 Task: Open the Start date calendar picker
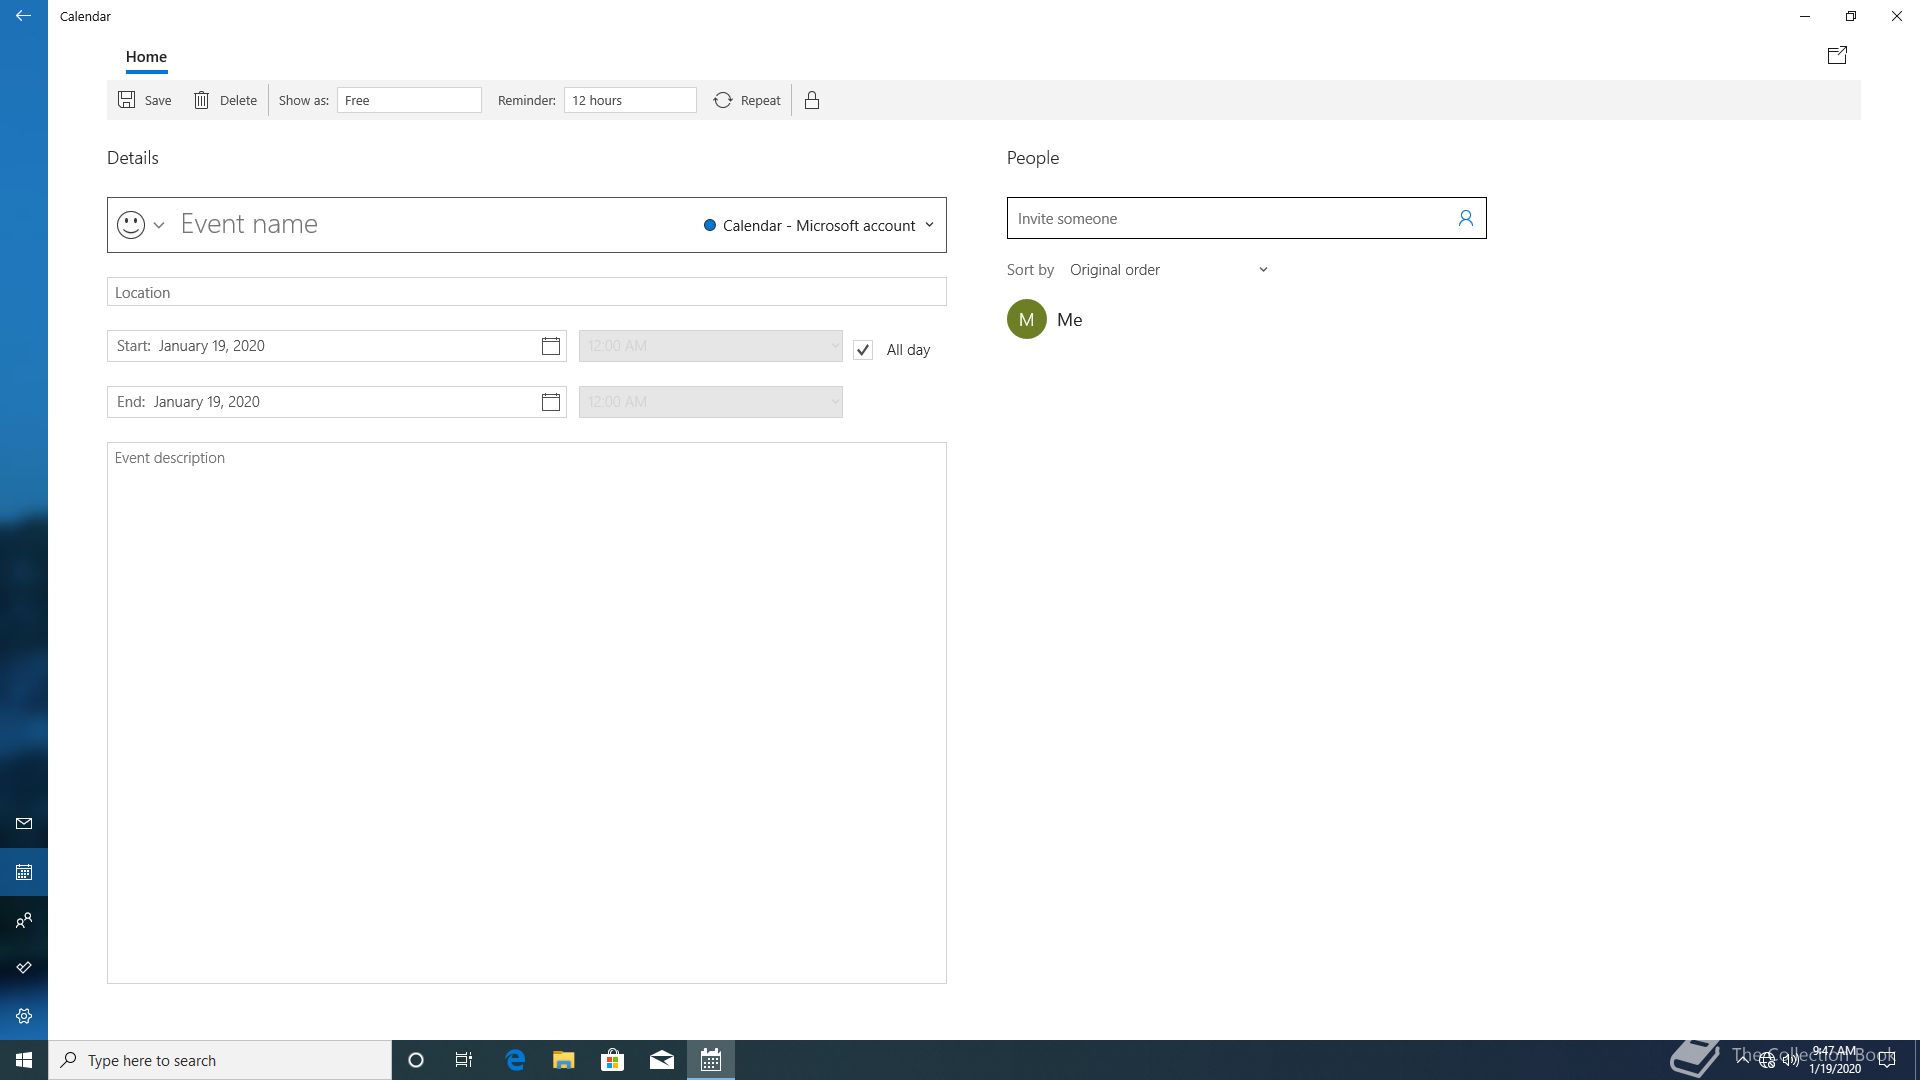pyautogui.click(x=551, y=346)
